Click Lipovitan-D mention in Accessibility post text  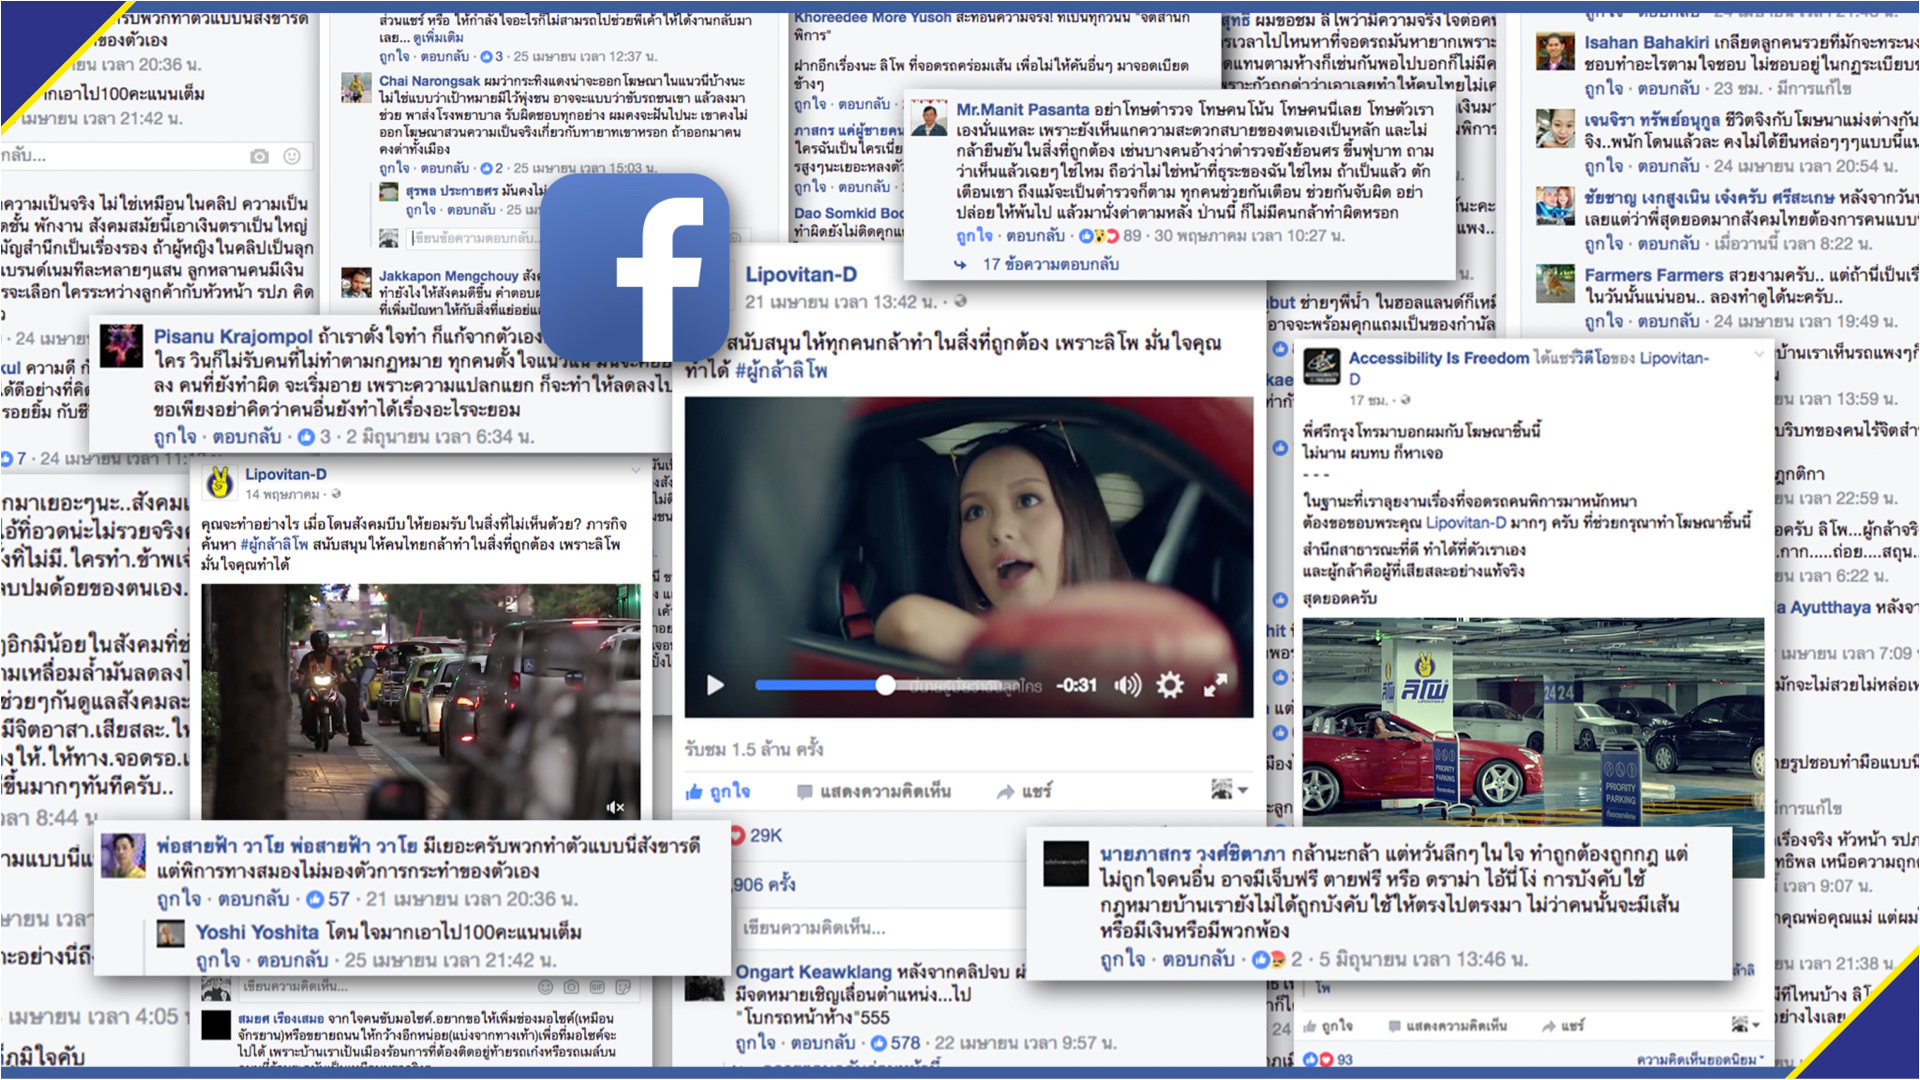tap(1466, 522)
